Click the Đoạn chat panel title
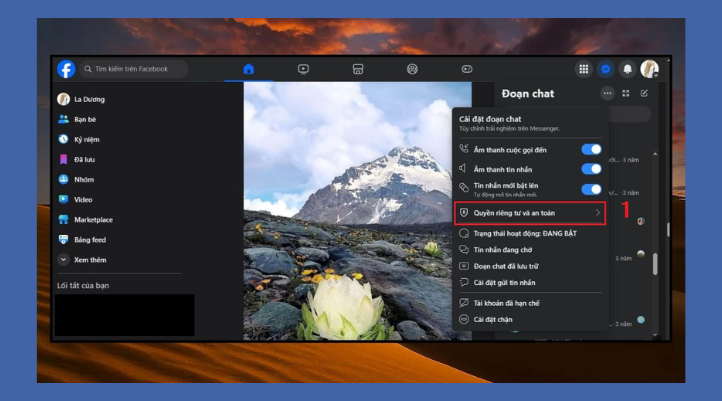 528,93
